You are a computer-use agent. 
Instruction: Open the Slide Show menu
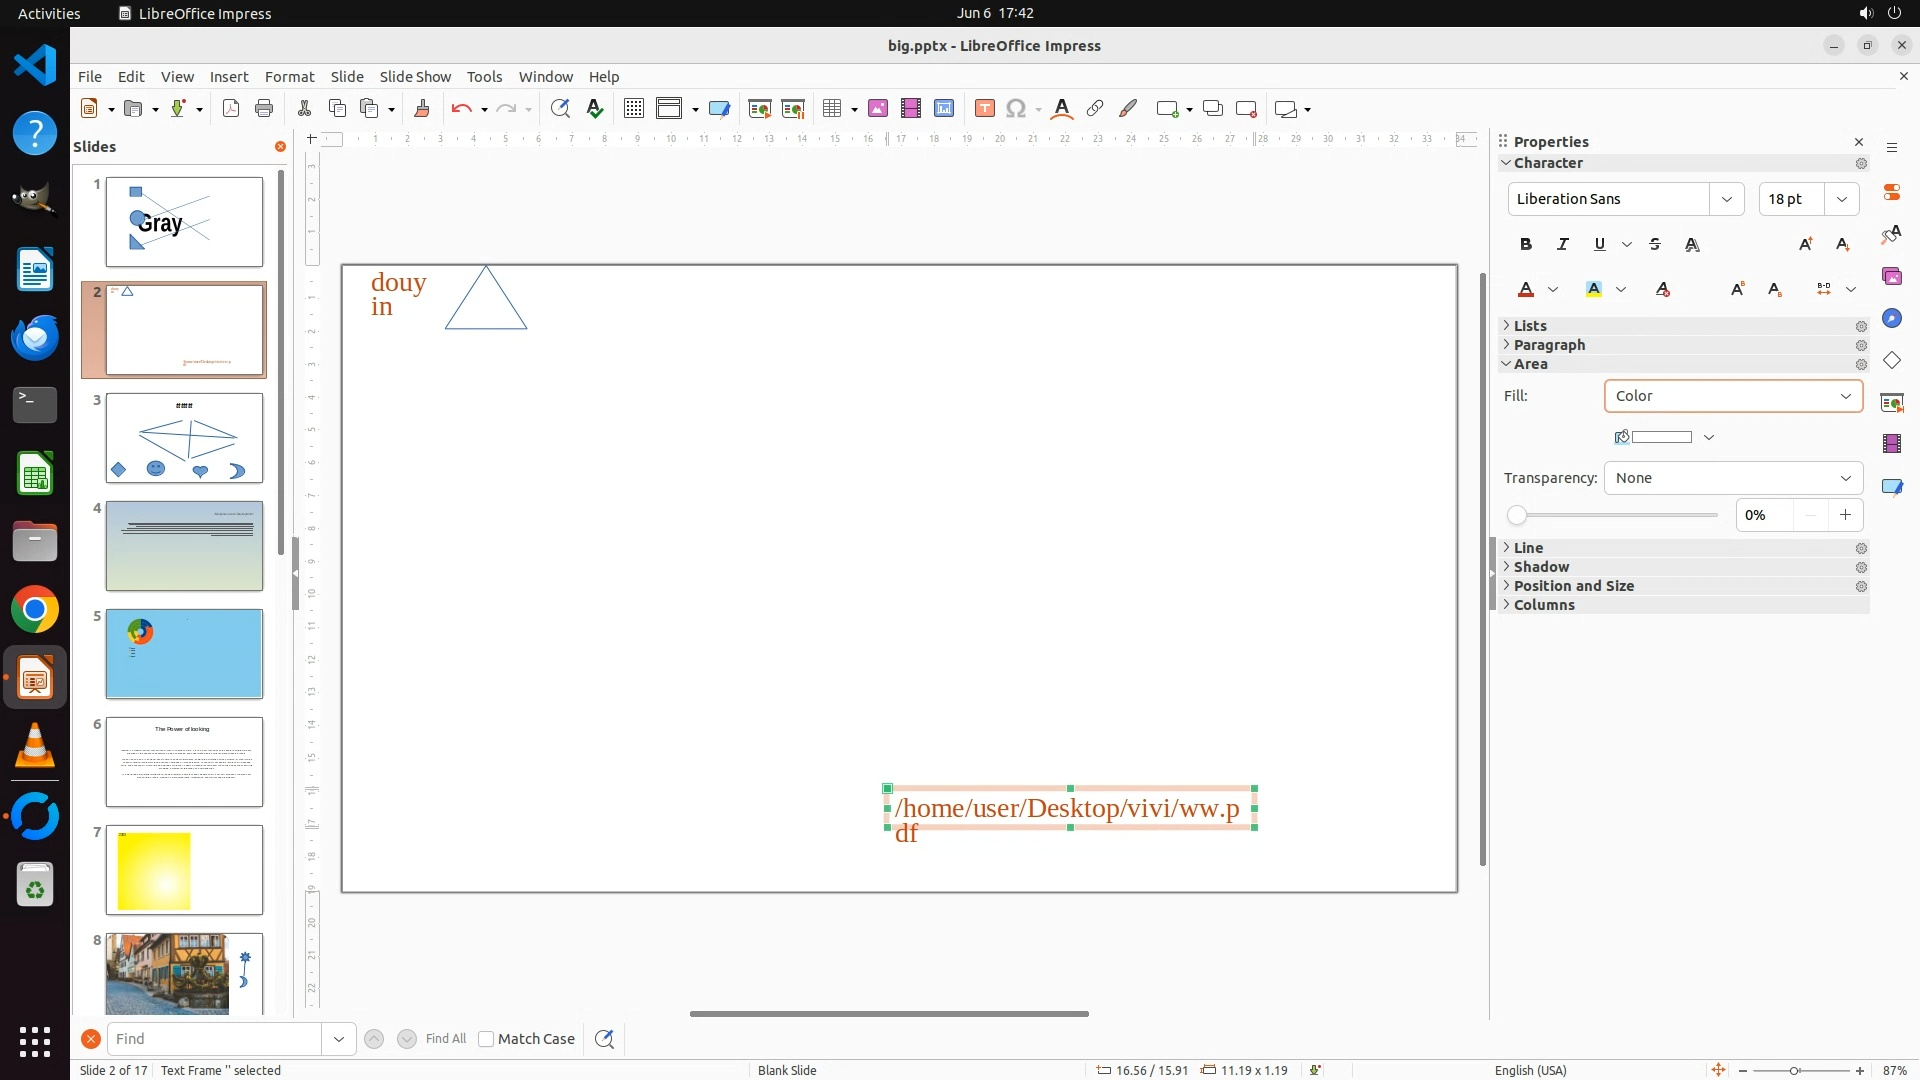point(414,77)
